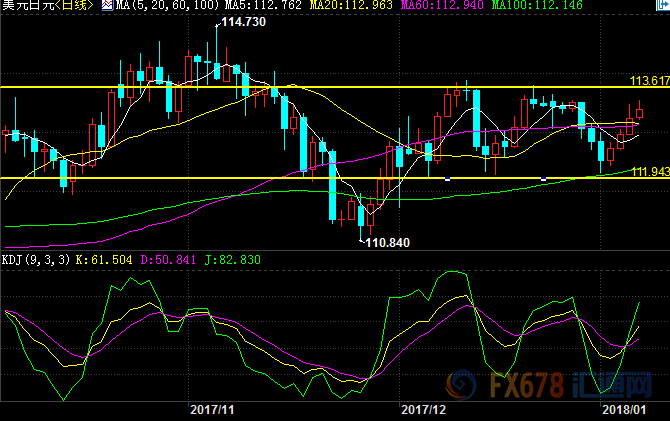670x421 pixels.
Task: Select the magenta MA60 legend label
Action: click(x=428, y=7)
